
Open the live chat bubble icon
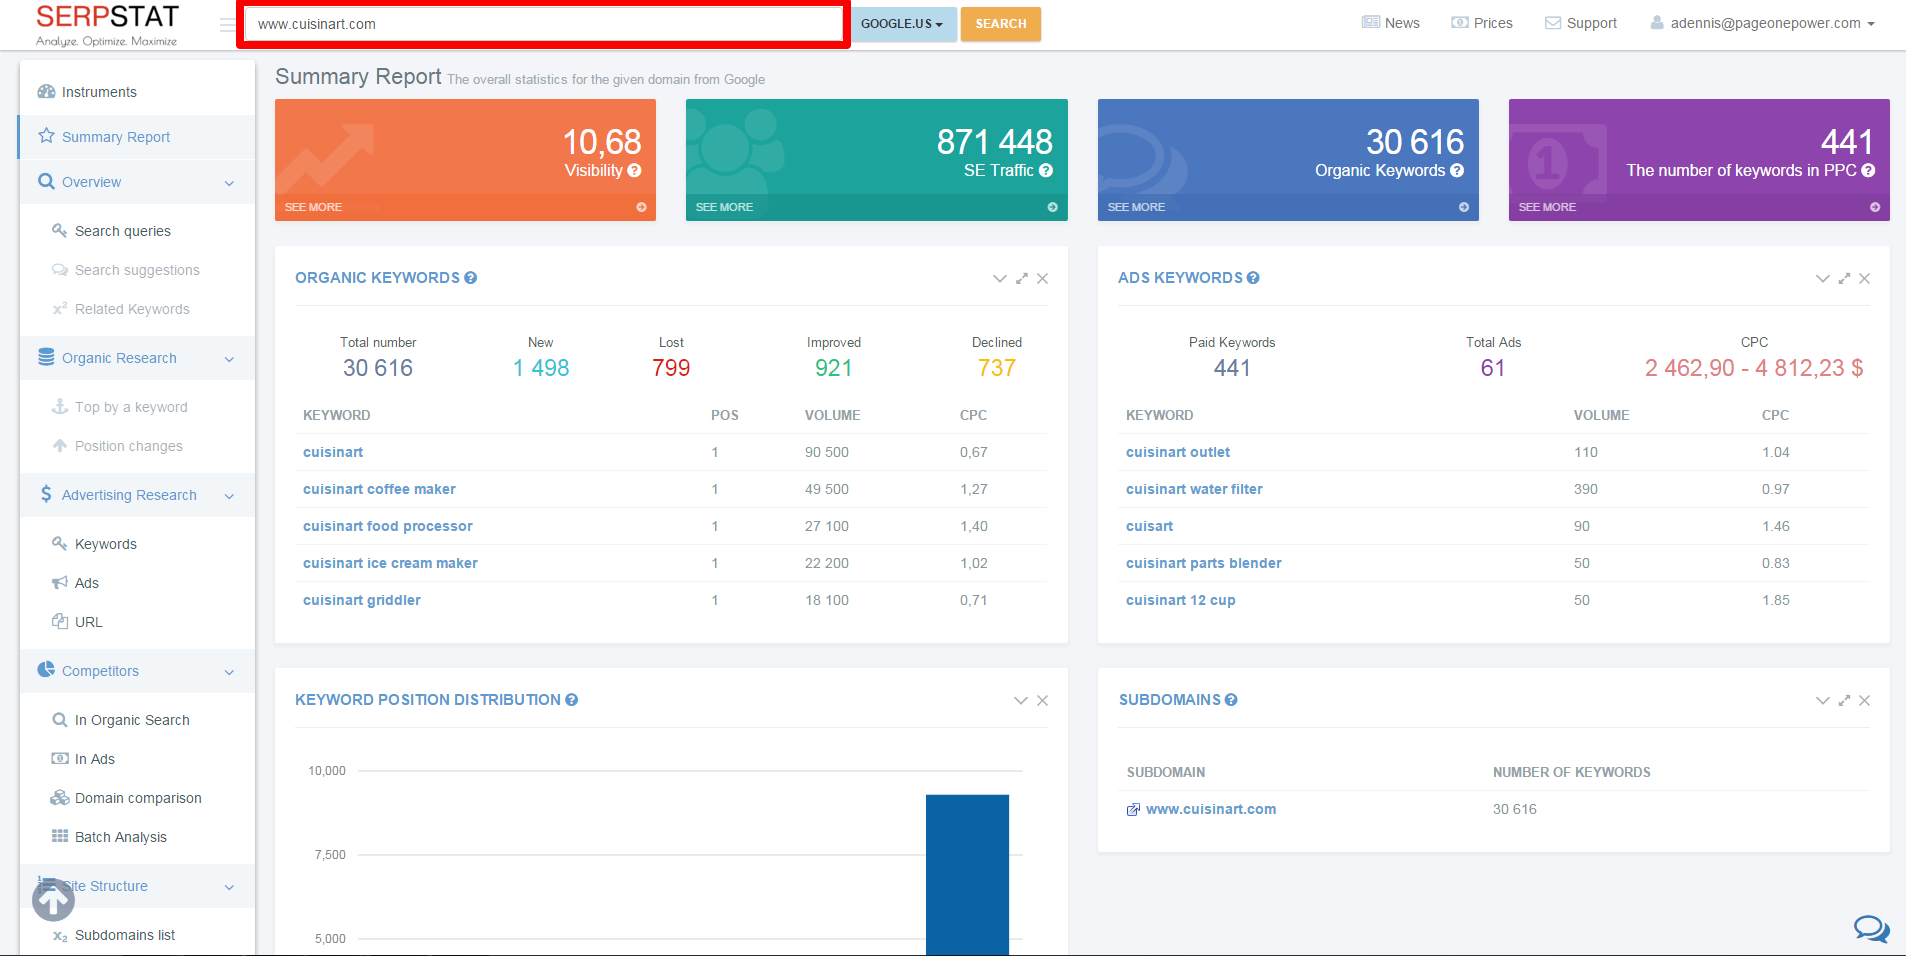point(1870,929)
